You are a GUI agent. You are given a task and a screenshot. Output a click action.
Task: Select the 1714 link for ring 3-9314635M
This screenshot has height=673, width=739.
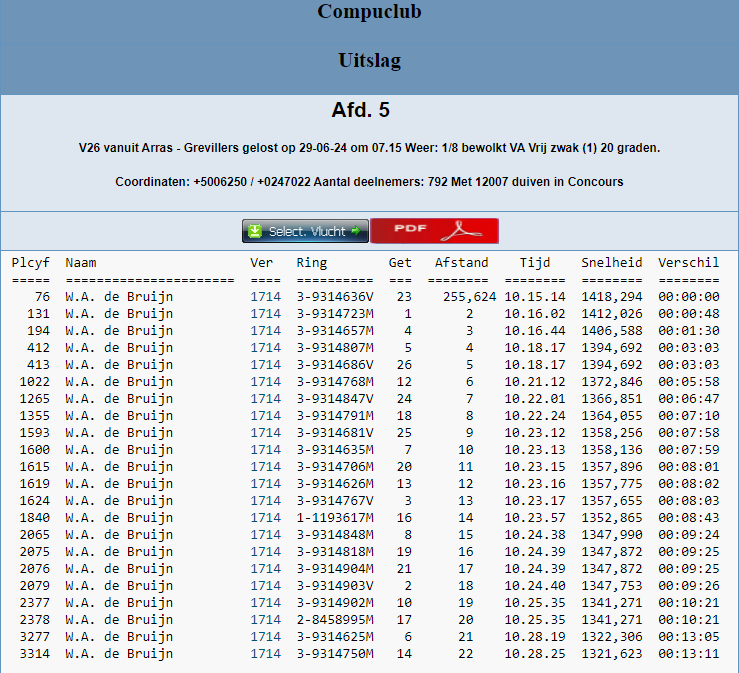coord(265,450)
